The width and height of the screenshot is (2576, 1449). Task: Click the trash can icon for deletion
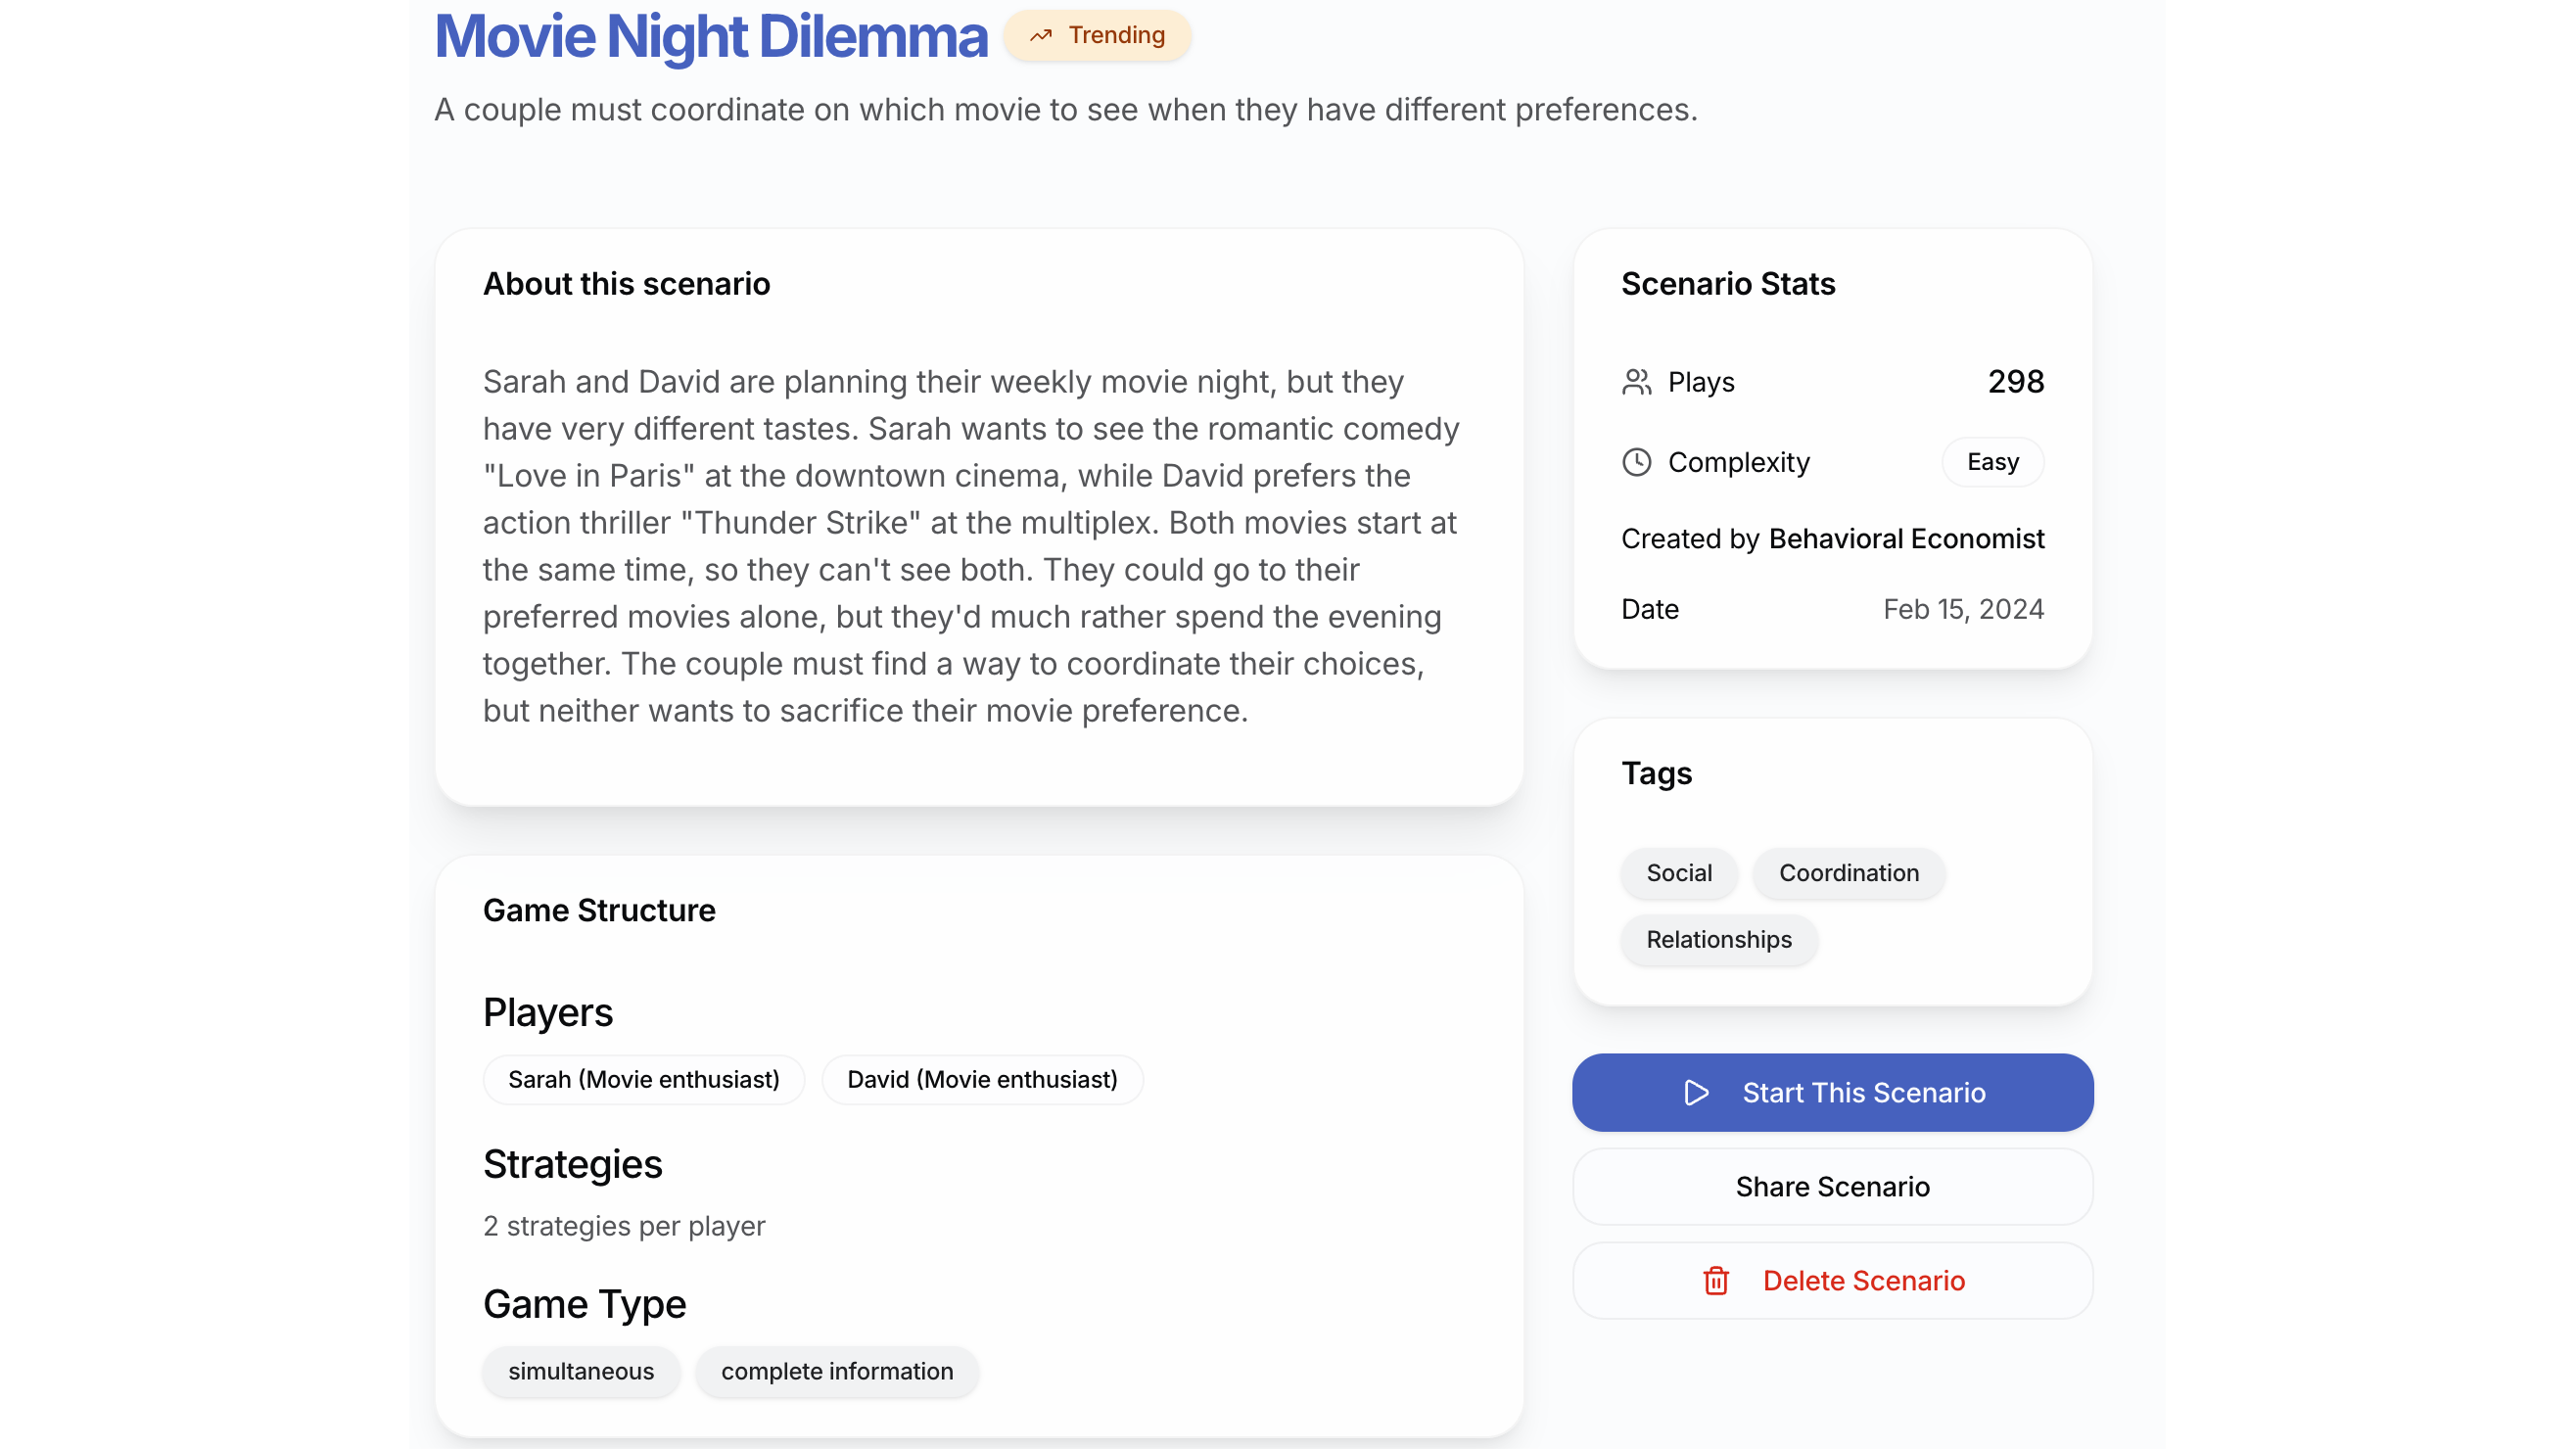tap(1716, 1281)
